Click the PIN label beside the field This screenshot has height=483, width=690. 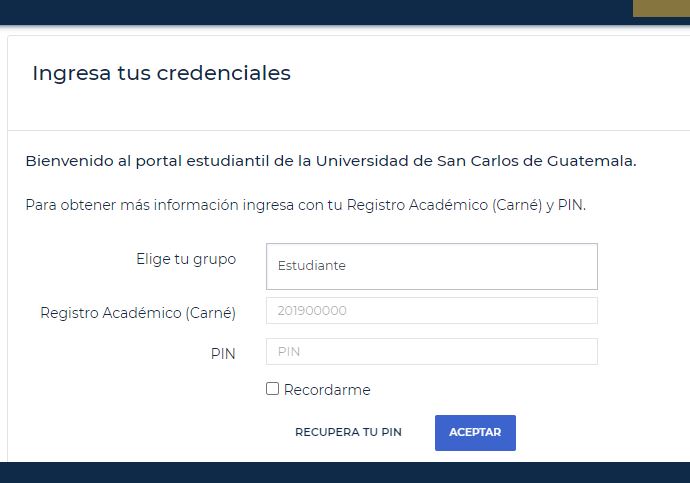(223, 354)
